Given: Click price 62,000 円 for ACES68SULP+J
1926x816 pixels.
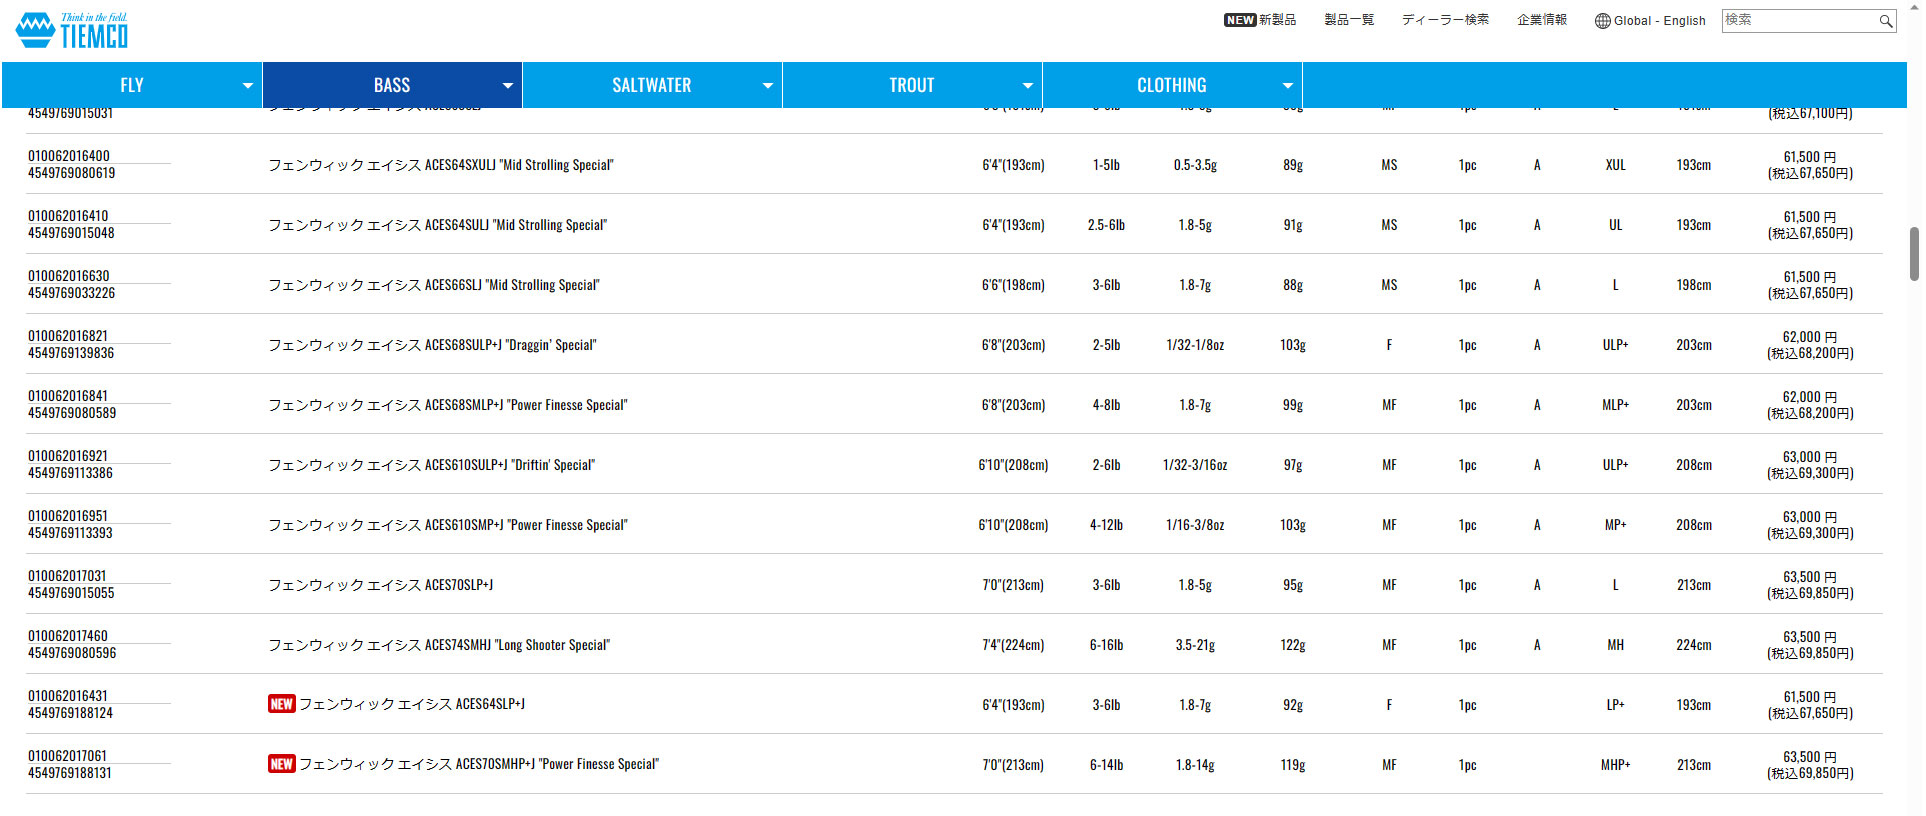Looking at the screenshot, I should [1810, 337].
